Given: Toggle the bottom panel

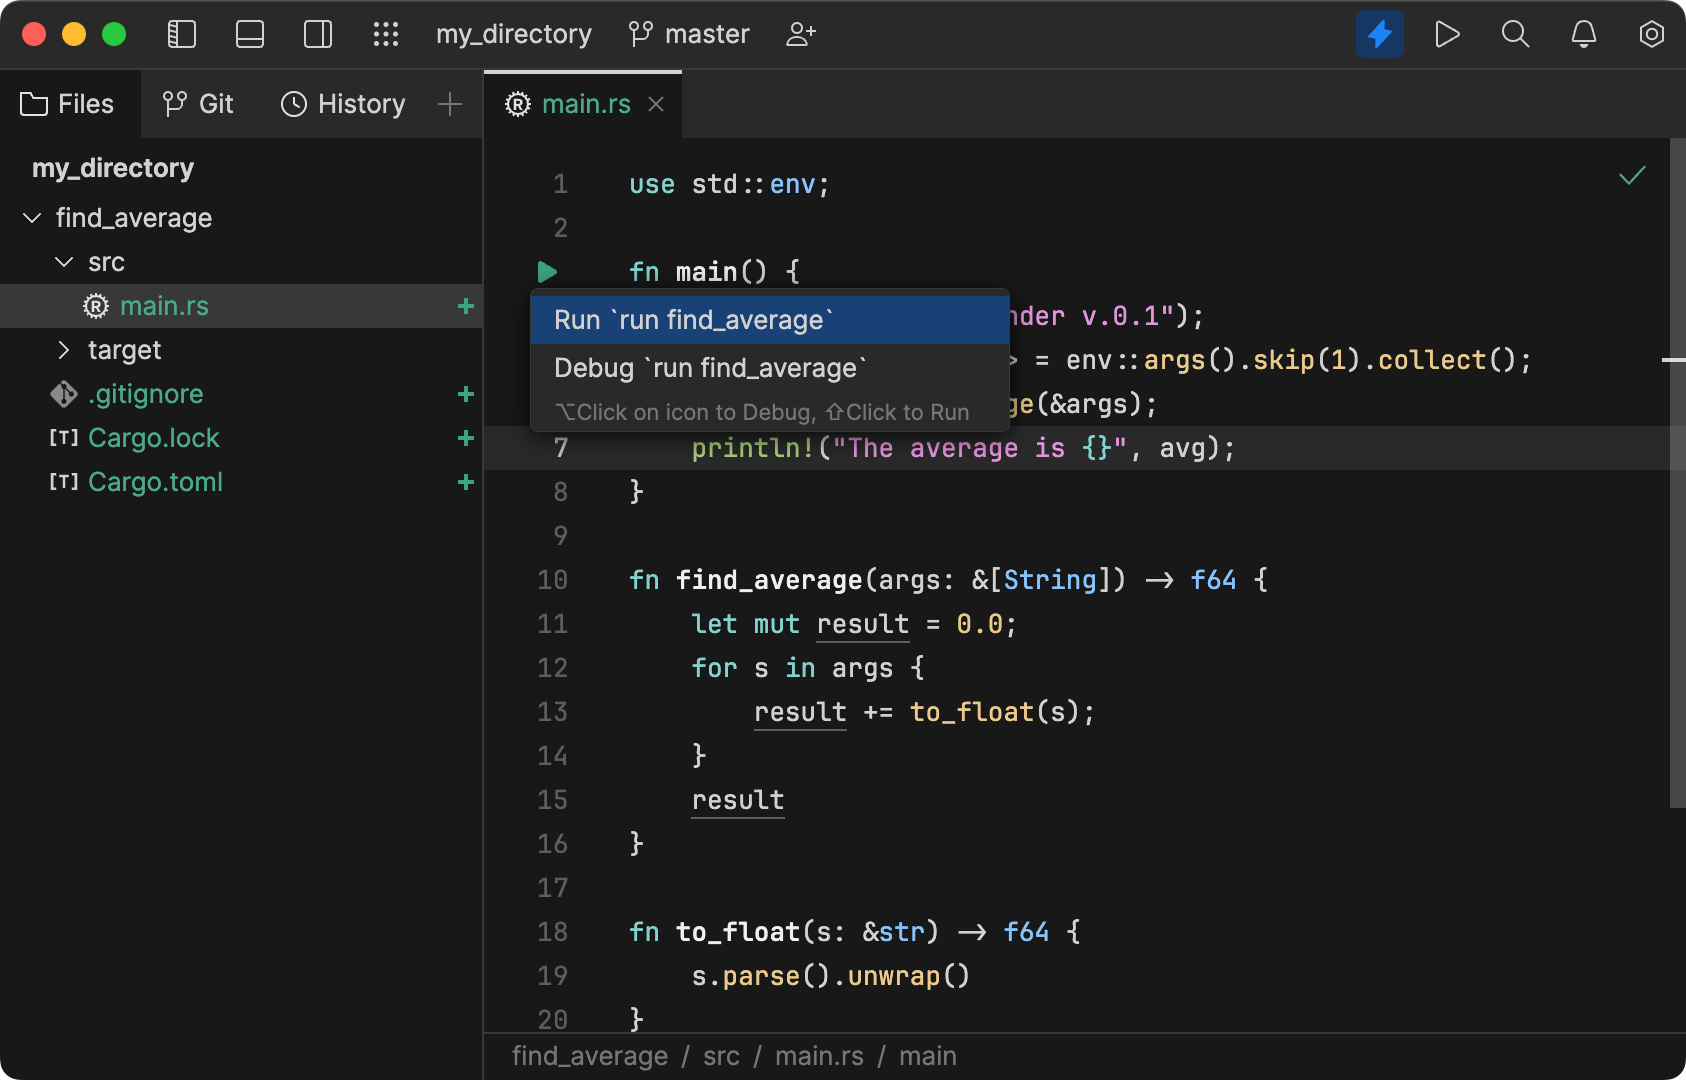Looking at the screenshot, I should 249,33.
